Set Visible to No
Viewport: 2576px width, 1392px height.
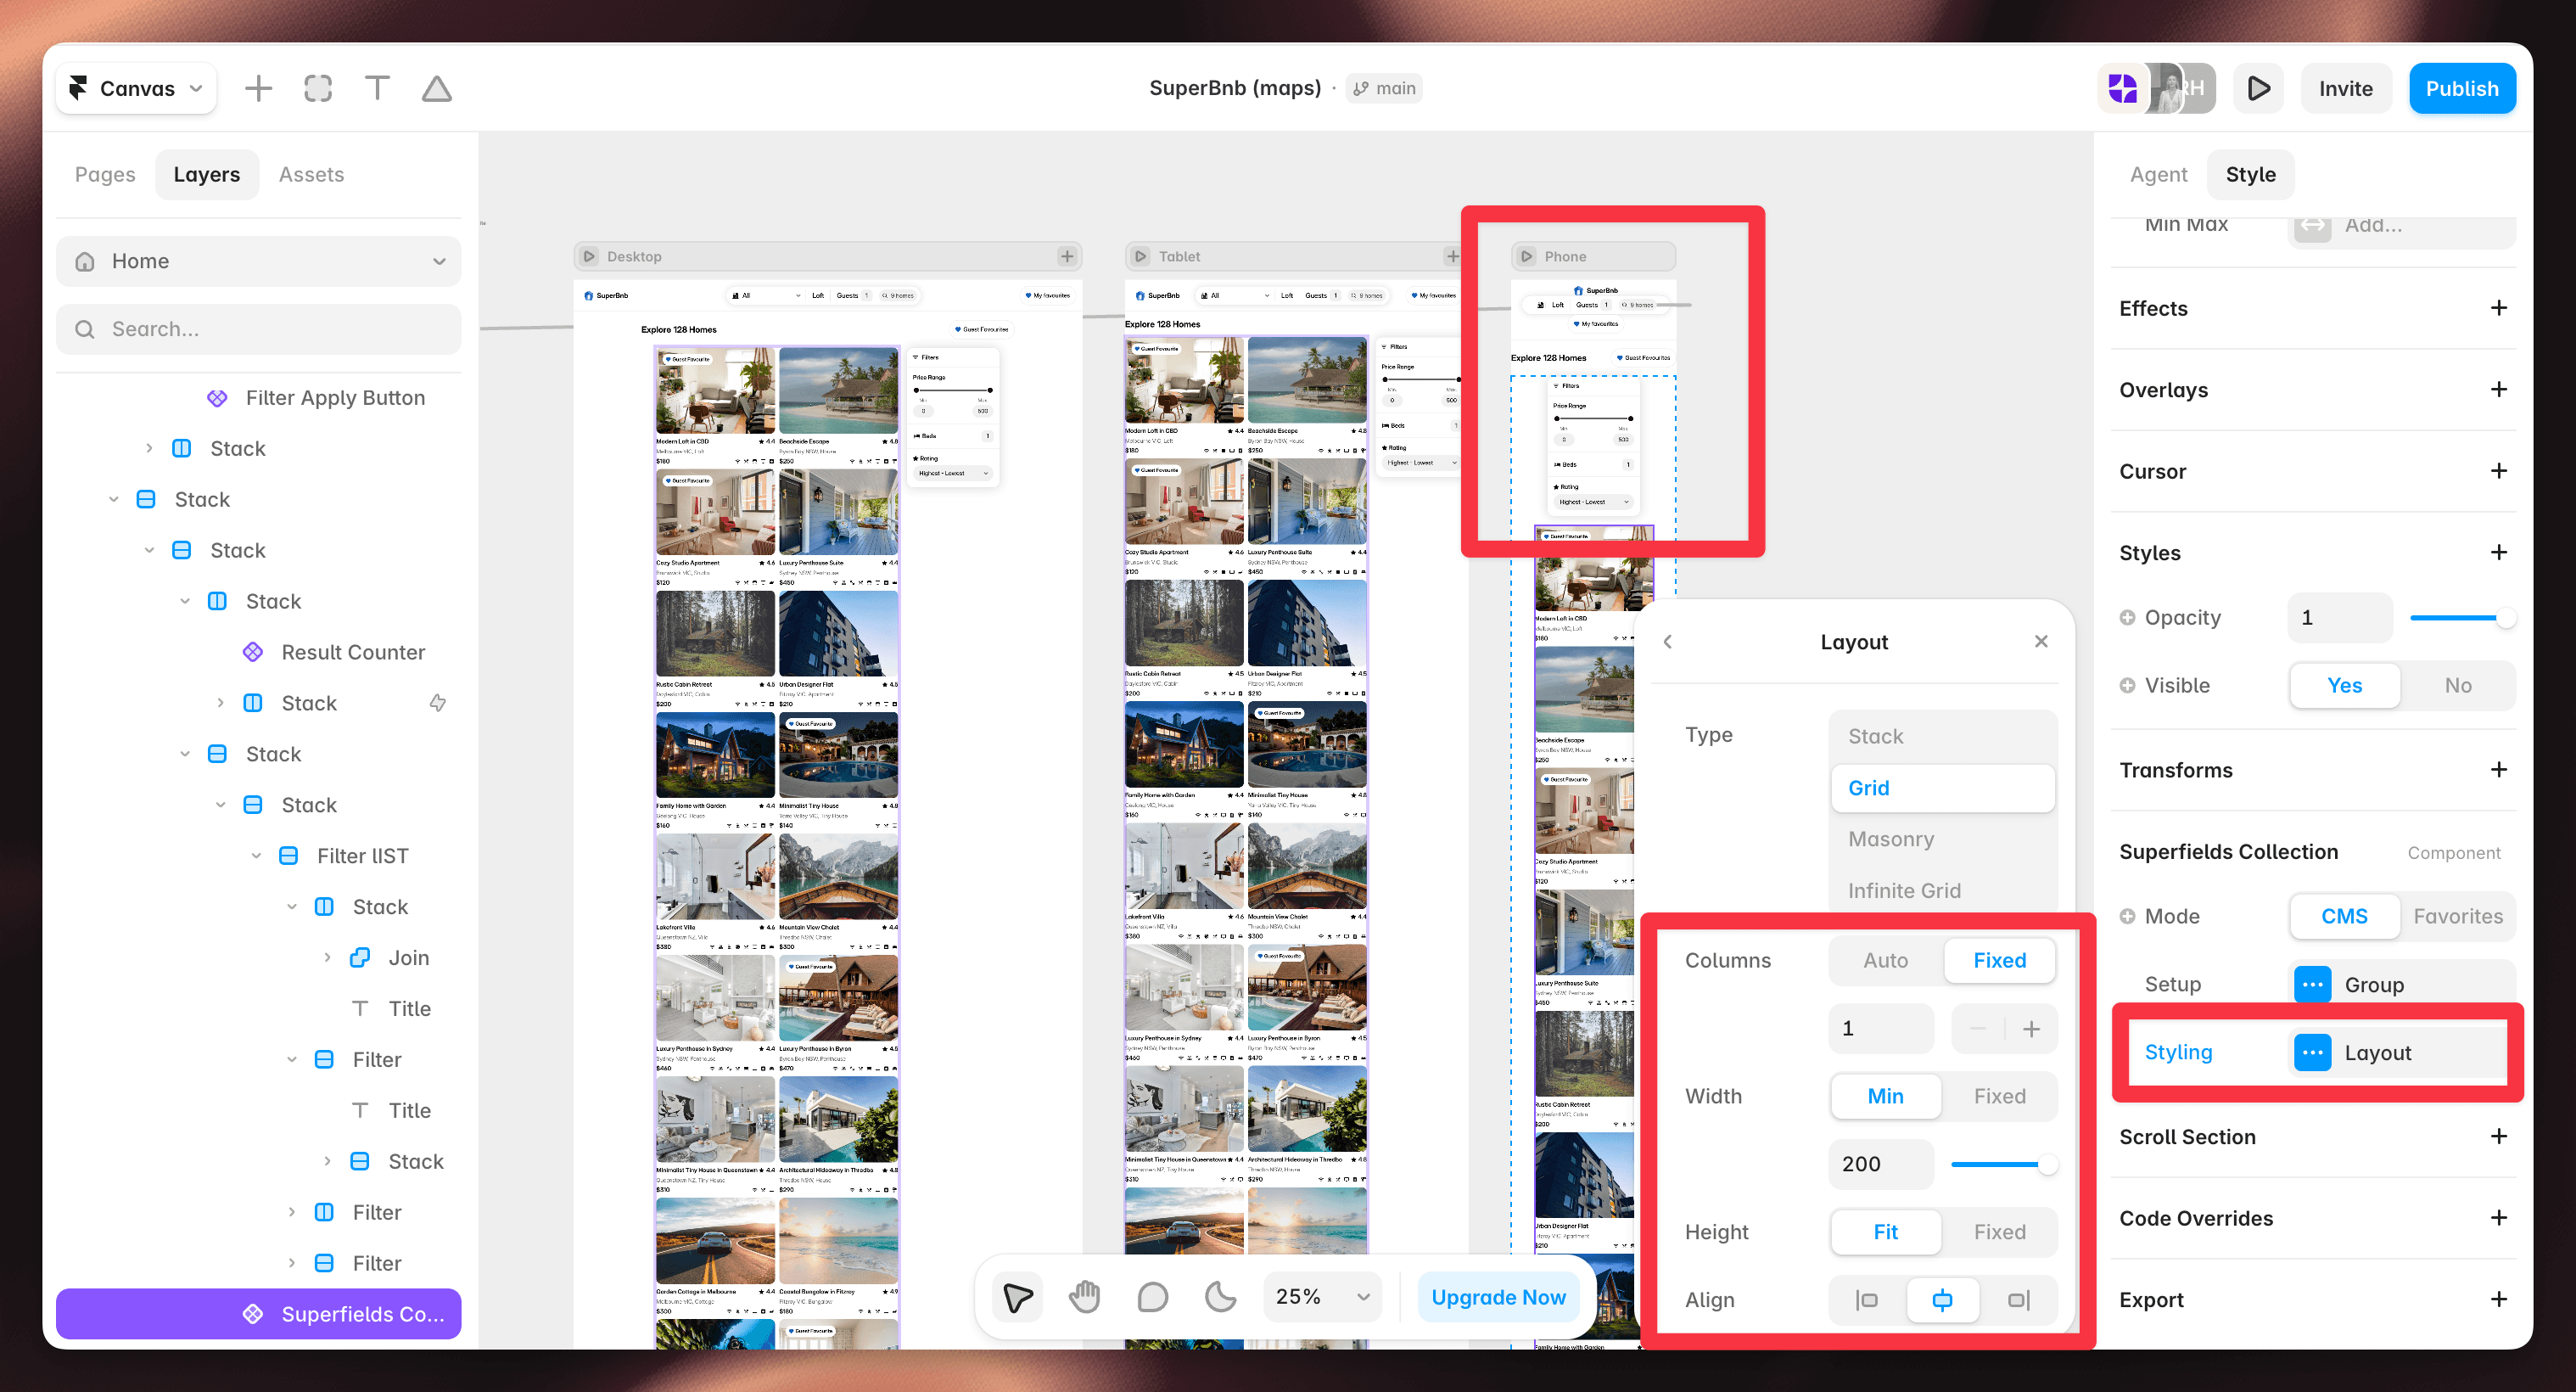tap(2457, 685)
